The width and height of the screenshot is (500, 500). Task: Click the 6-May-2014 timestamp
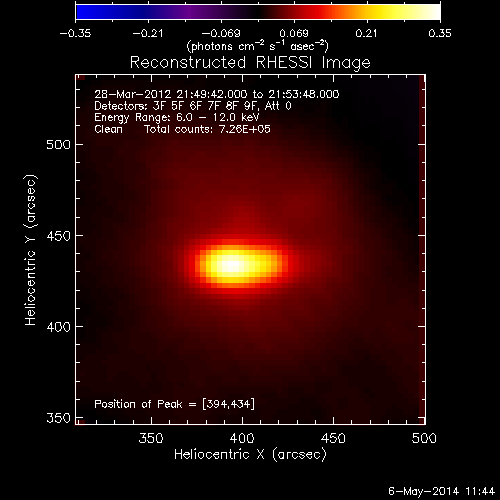tap(441, 491)
